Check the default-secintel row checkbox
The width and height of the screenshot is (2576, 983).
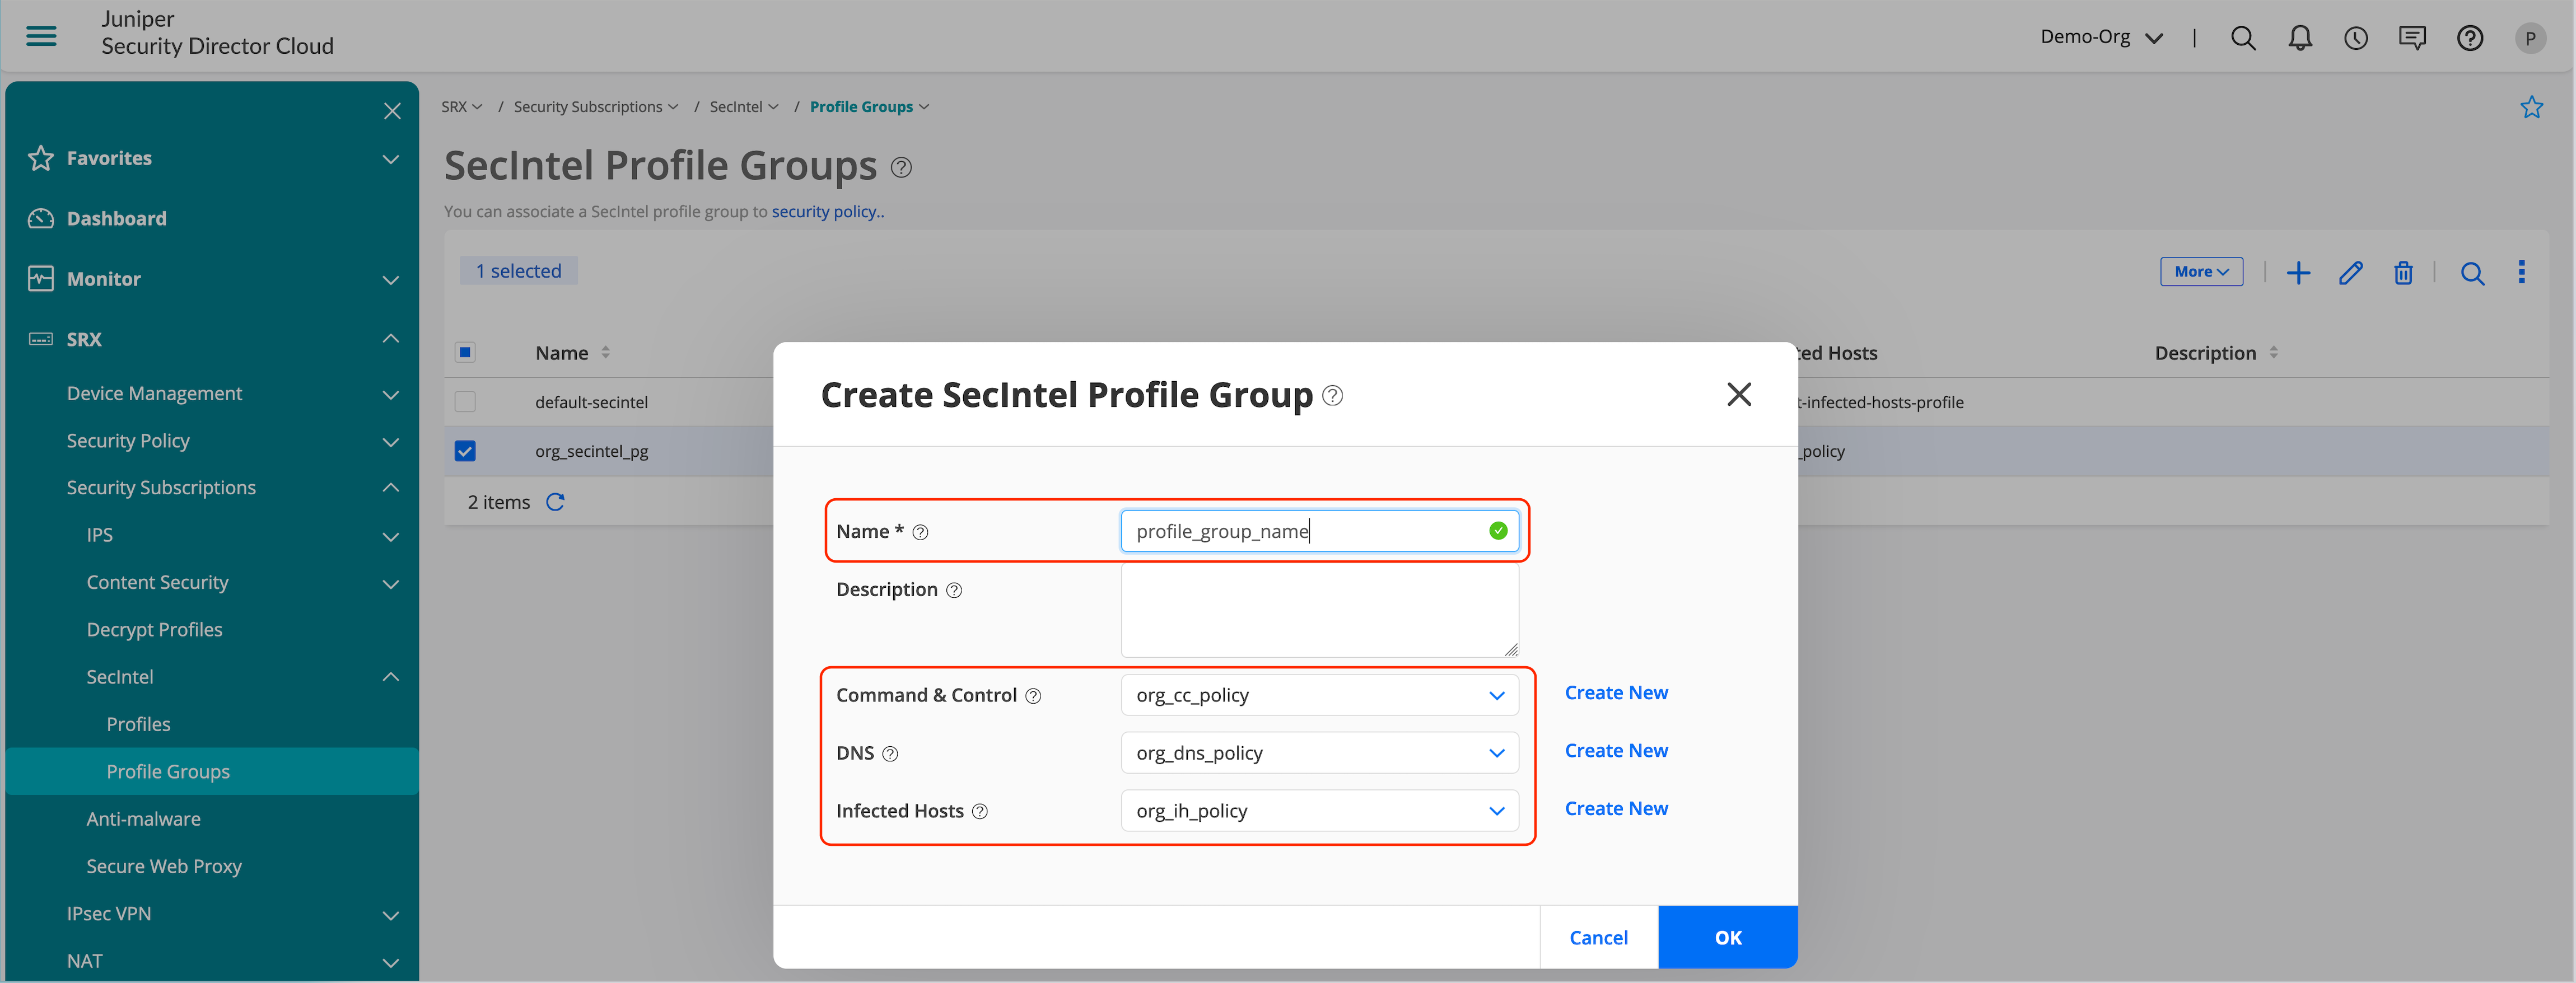tap(465, 402)
